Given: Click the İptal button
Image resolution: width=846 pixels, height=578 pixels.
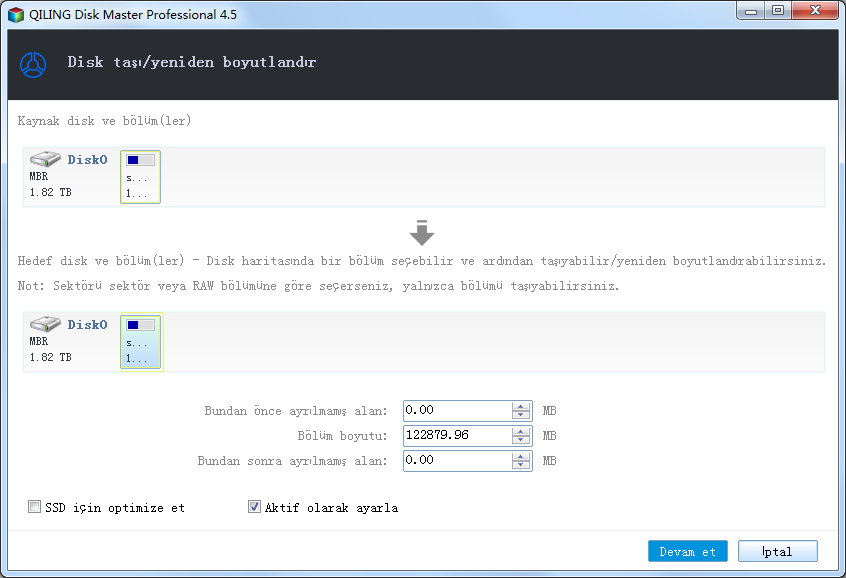Looking at the screenshot, I should click(x=777, y=551).
